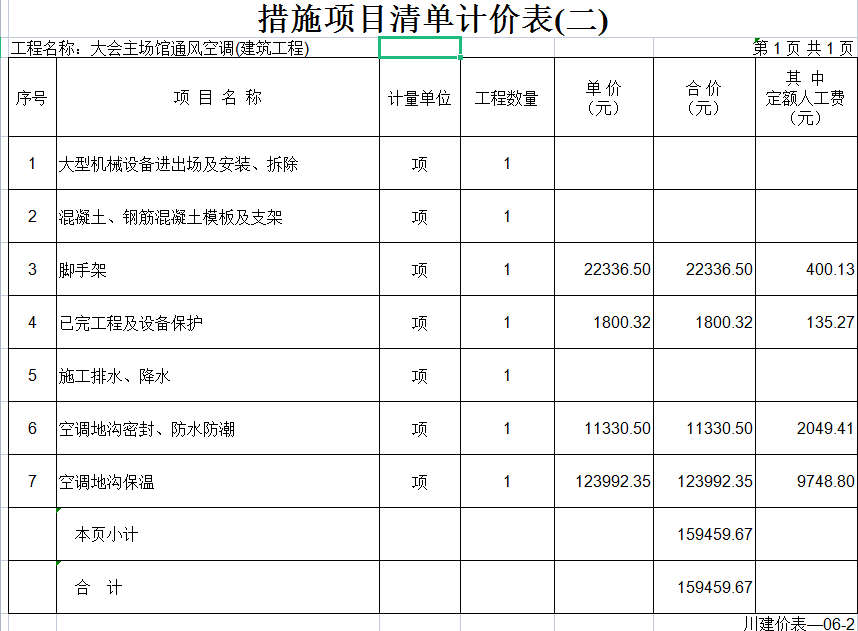This screenshot has width=858, height=631.
Task: Click the form code 川建价表—06-2
Action: click(x=799, y=623)
